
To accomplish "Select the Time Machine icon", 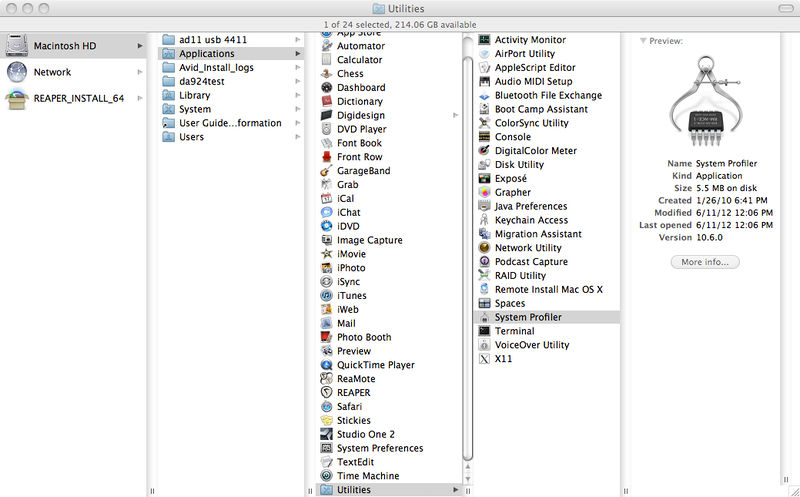I will [327, 476].
